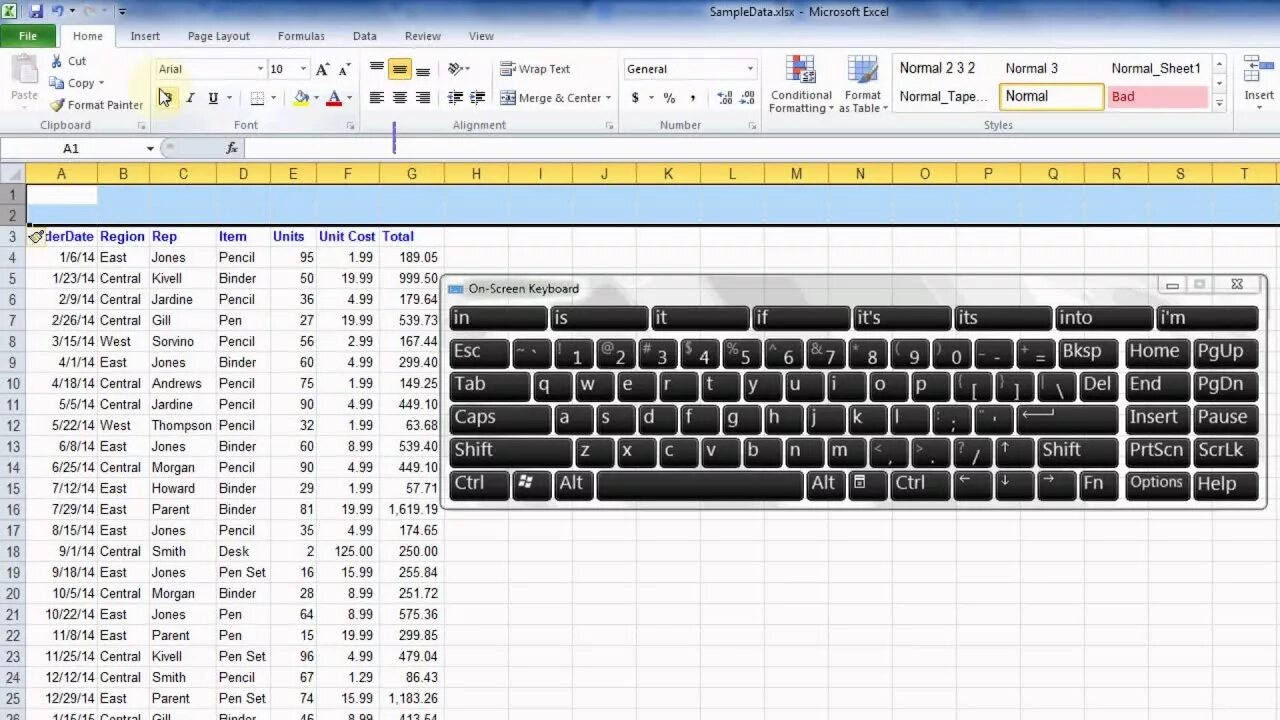1280x720 pixels.
Task: Select the Normal 3 cell style
Action: [1051, 69]
